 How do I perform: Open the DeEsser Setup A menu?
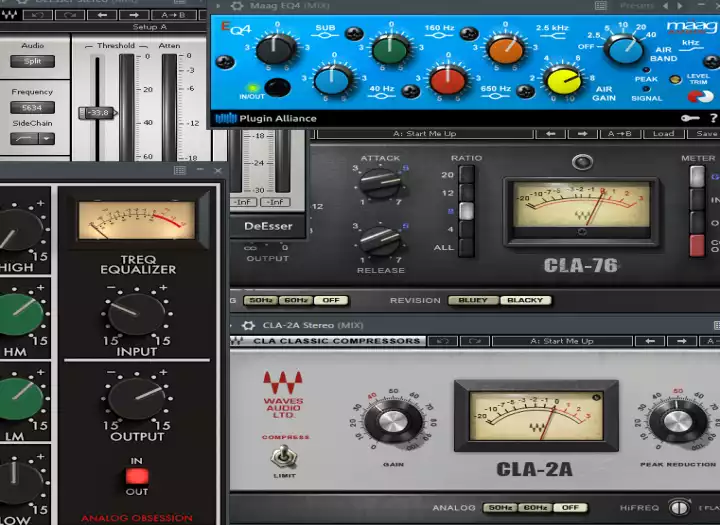[150, 27]
